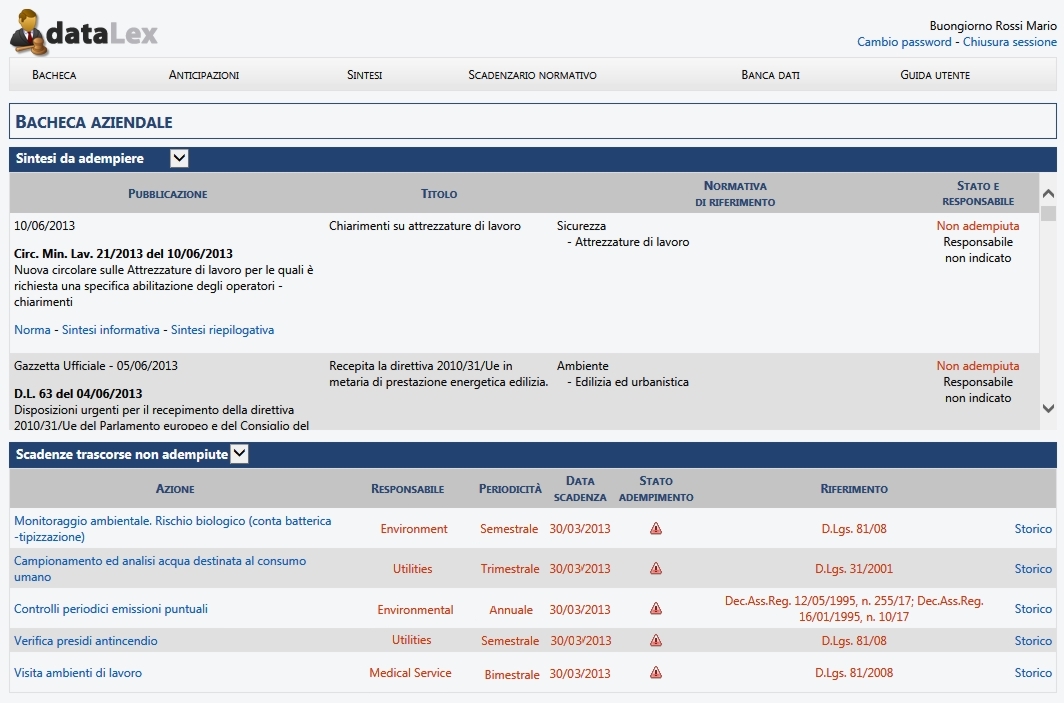Open Controlli periodici emissioni puntuali action
Image resolution: width=1064 pixels, height=703 pixels.
click(111, 609)
